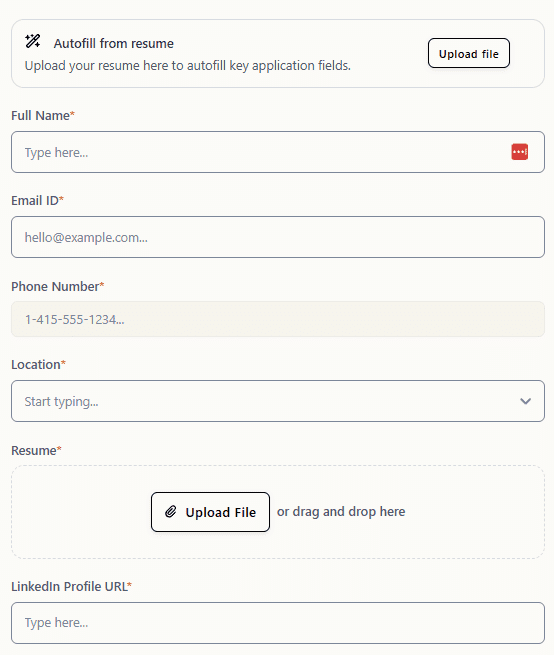
Task: Click the Location start typing combo box
Action: pos(278,401)
